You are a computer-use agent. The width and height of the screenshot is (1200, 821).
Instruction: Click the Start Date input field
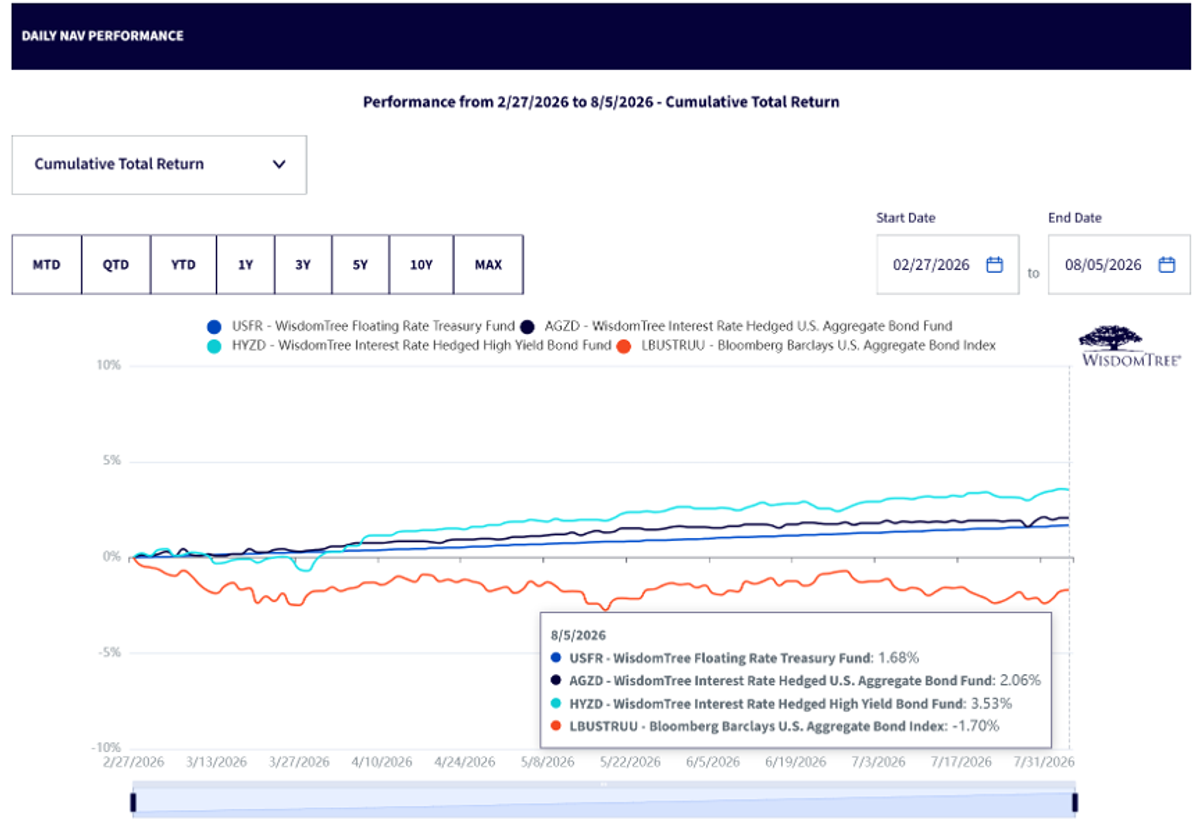(948, 265)
